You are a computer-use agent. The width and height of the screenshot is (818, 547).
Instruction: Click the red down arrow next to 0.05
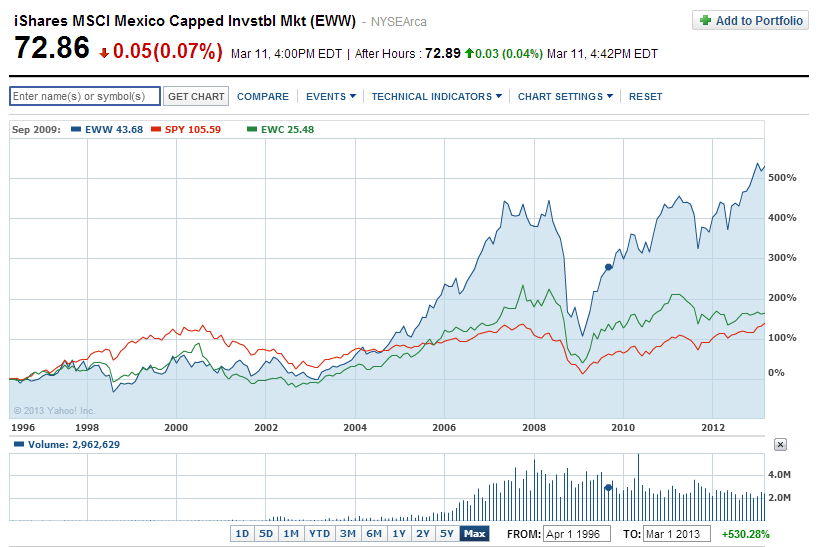coord(104,53)
